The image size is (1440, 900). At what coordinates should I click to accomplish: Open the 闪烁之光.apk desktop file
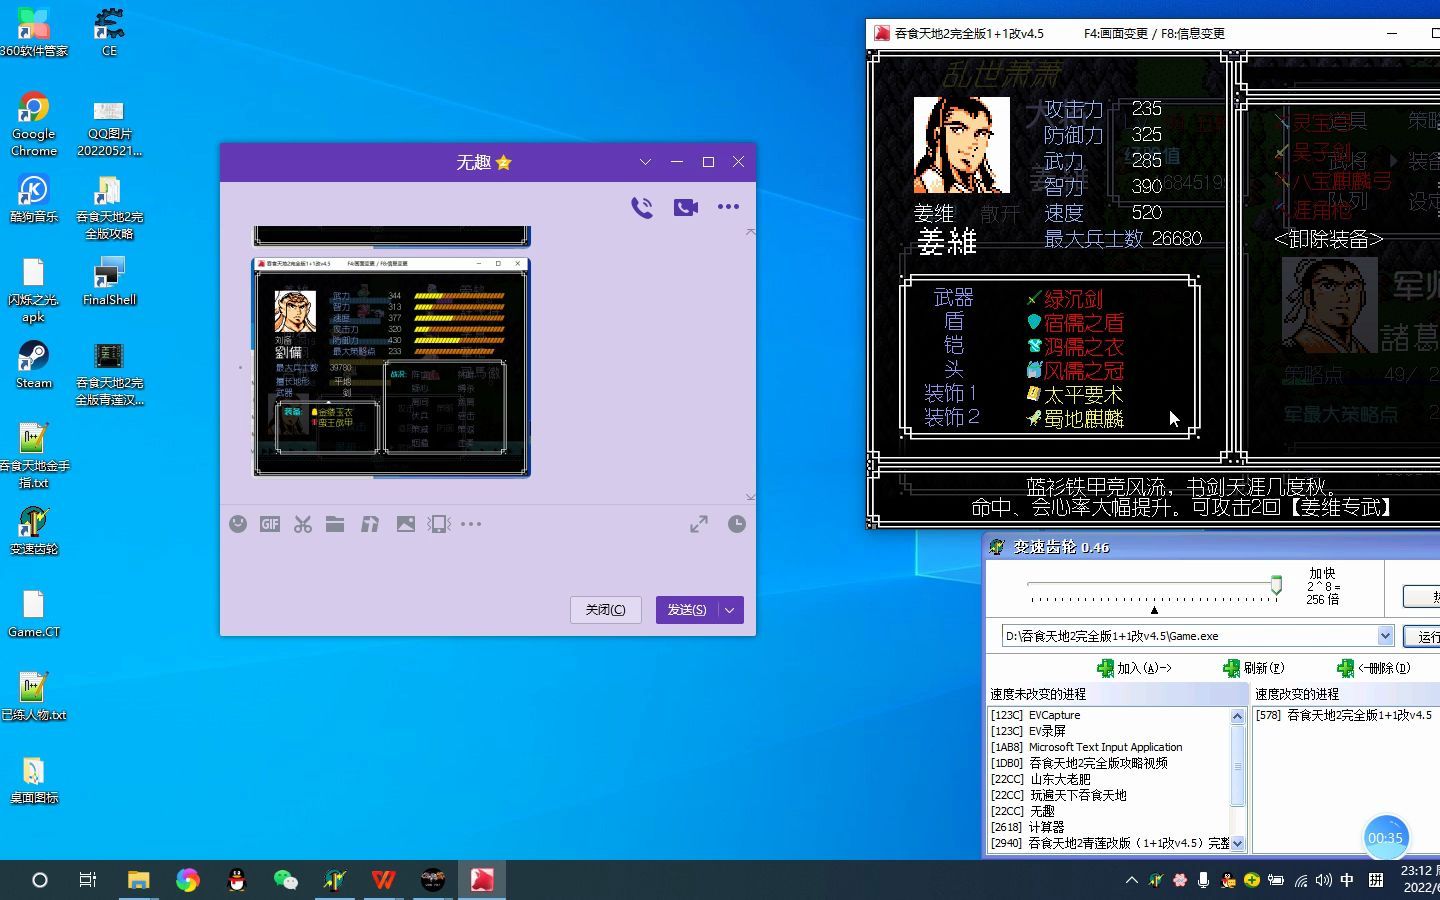34,290
